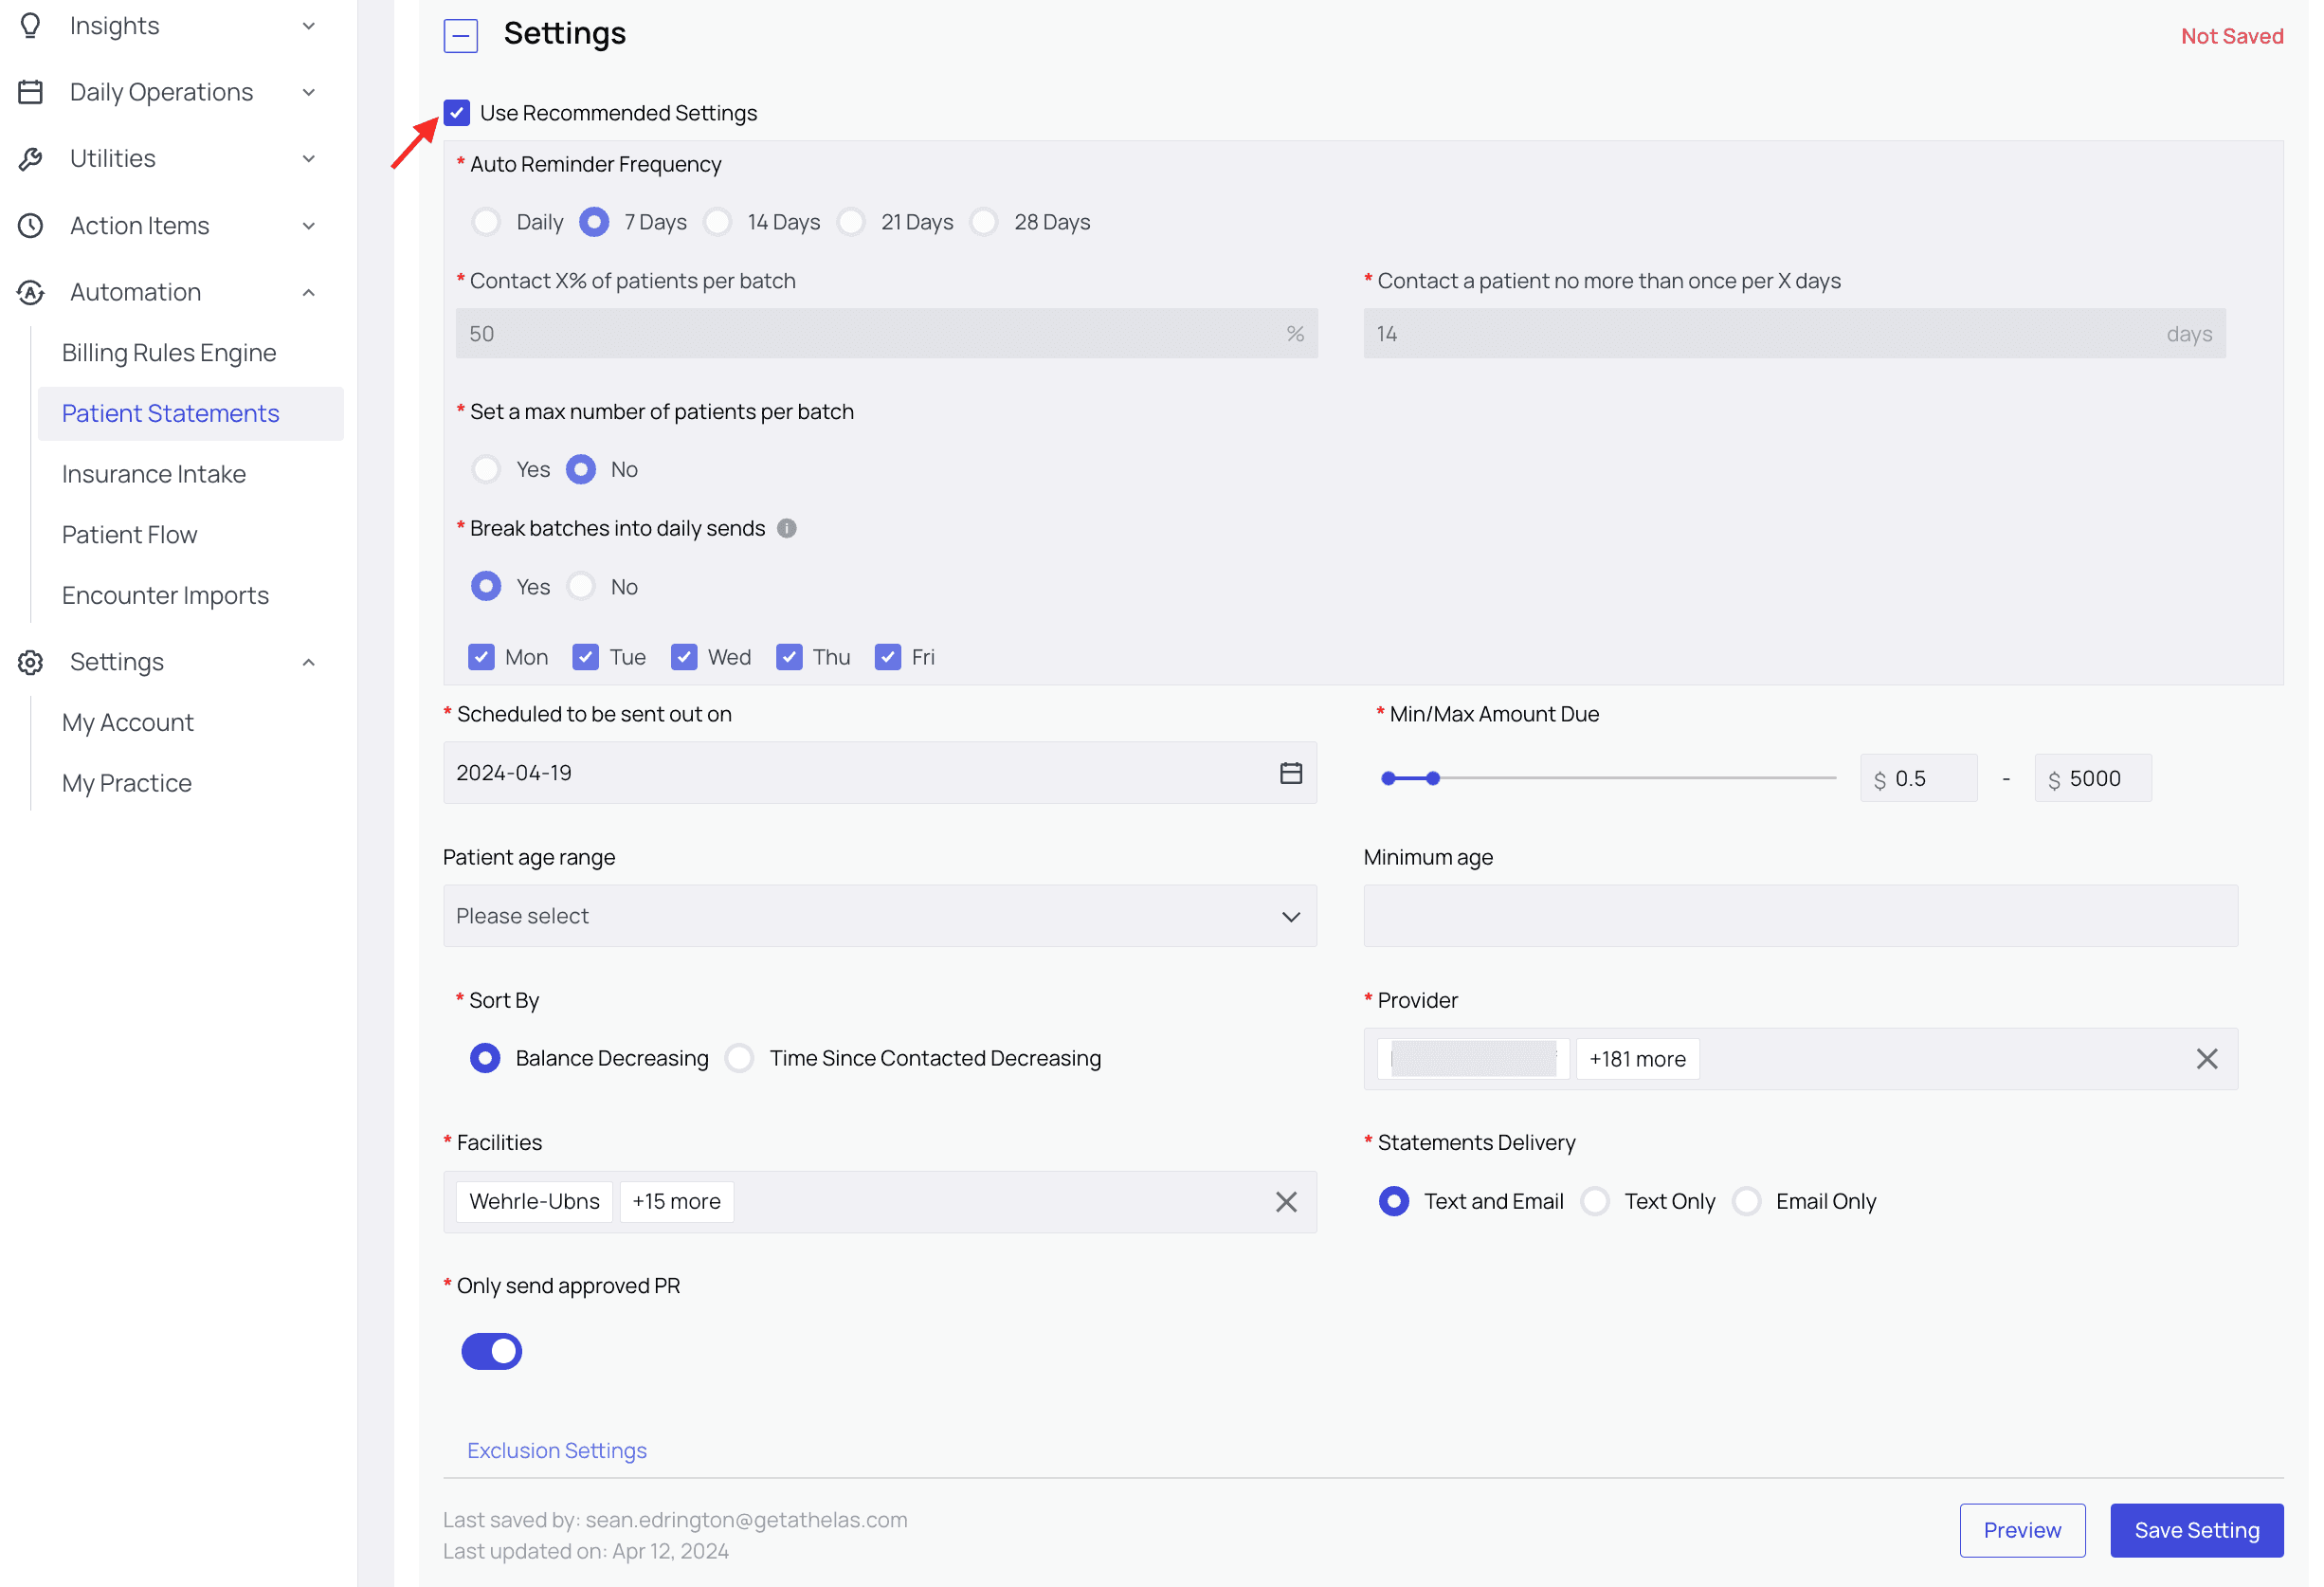Open Billing Rules Engine menu item
Viewport: 2324px width, 1587px height.
(169, 353)
